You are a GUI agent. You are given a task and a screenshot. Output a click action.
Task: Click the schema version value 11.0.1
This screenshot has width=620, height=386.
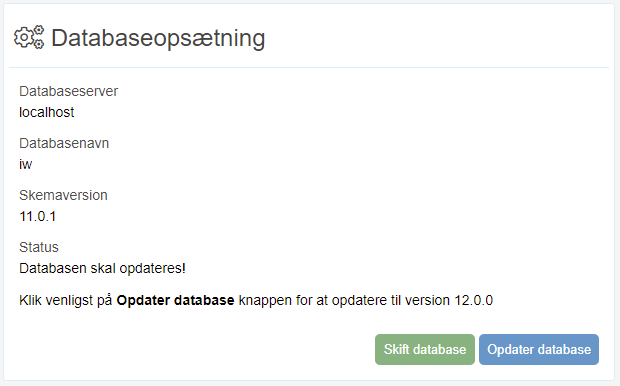click(x=38, y=216)
